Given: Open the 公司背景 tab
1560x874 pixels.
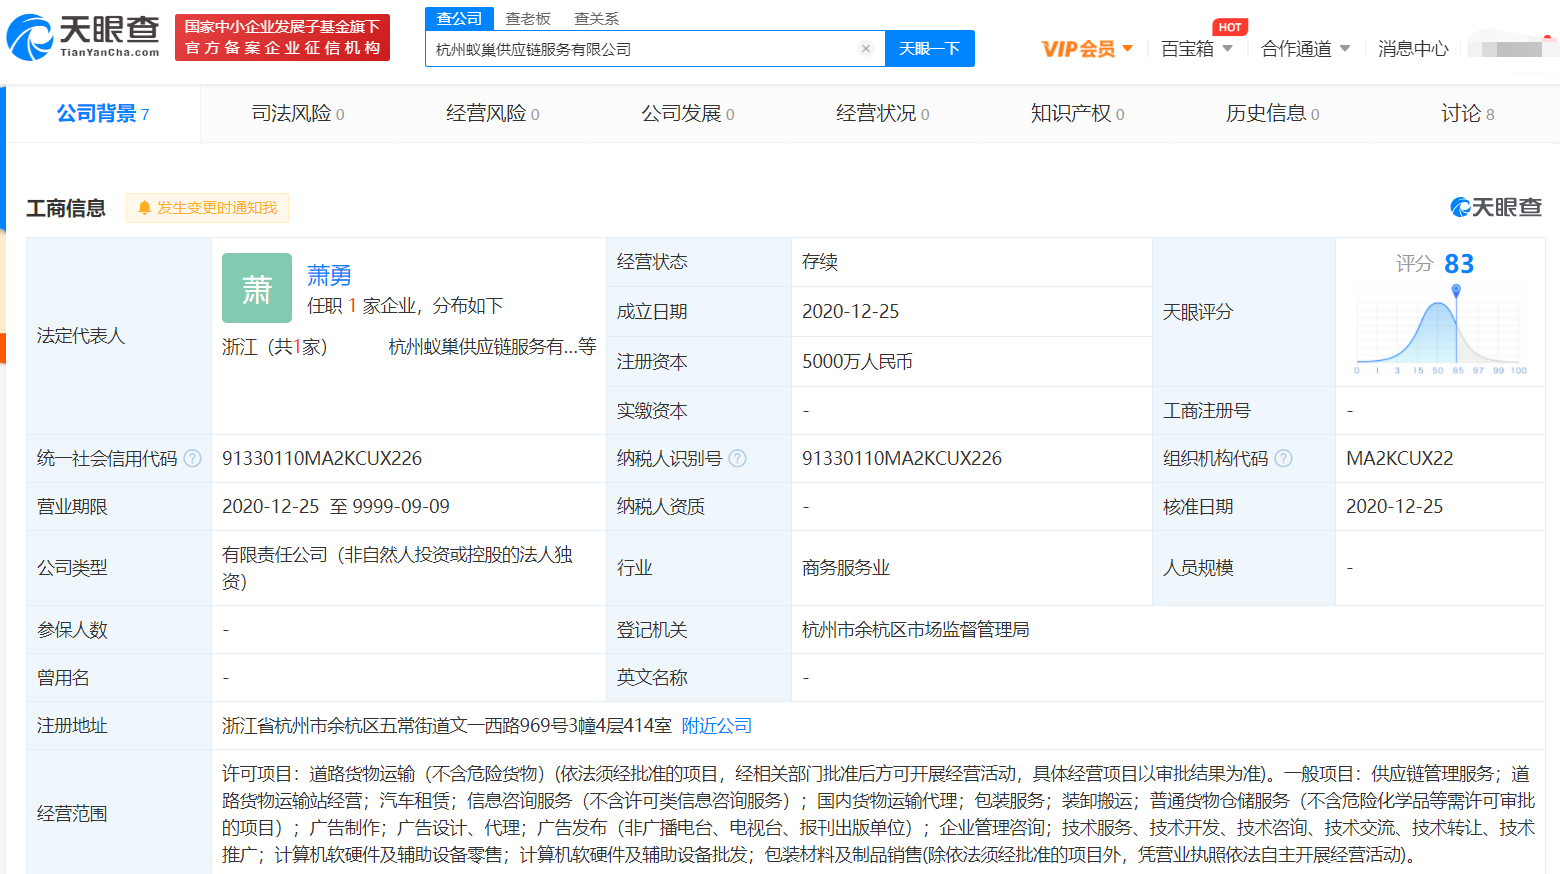Looking at the screenshot, I should (103, 114).
